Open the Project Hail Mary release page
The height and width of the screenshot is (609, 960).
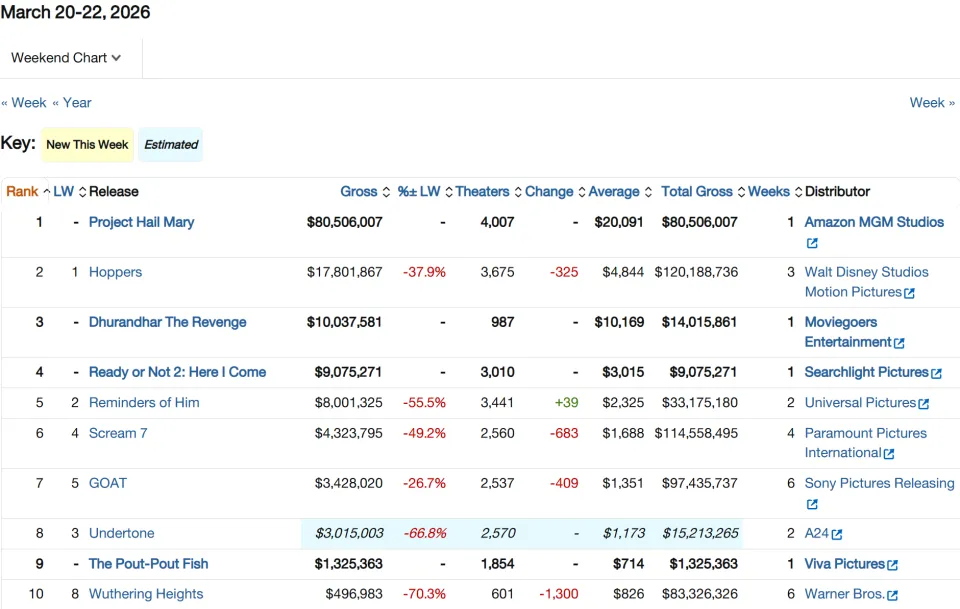click(141, 222)
